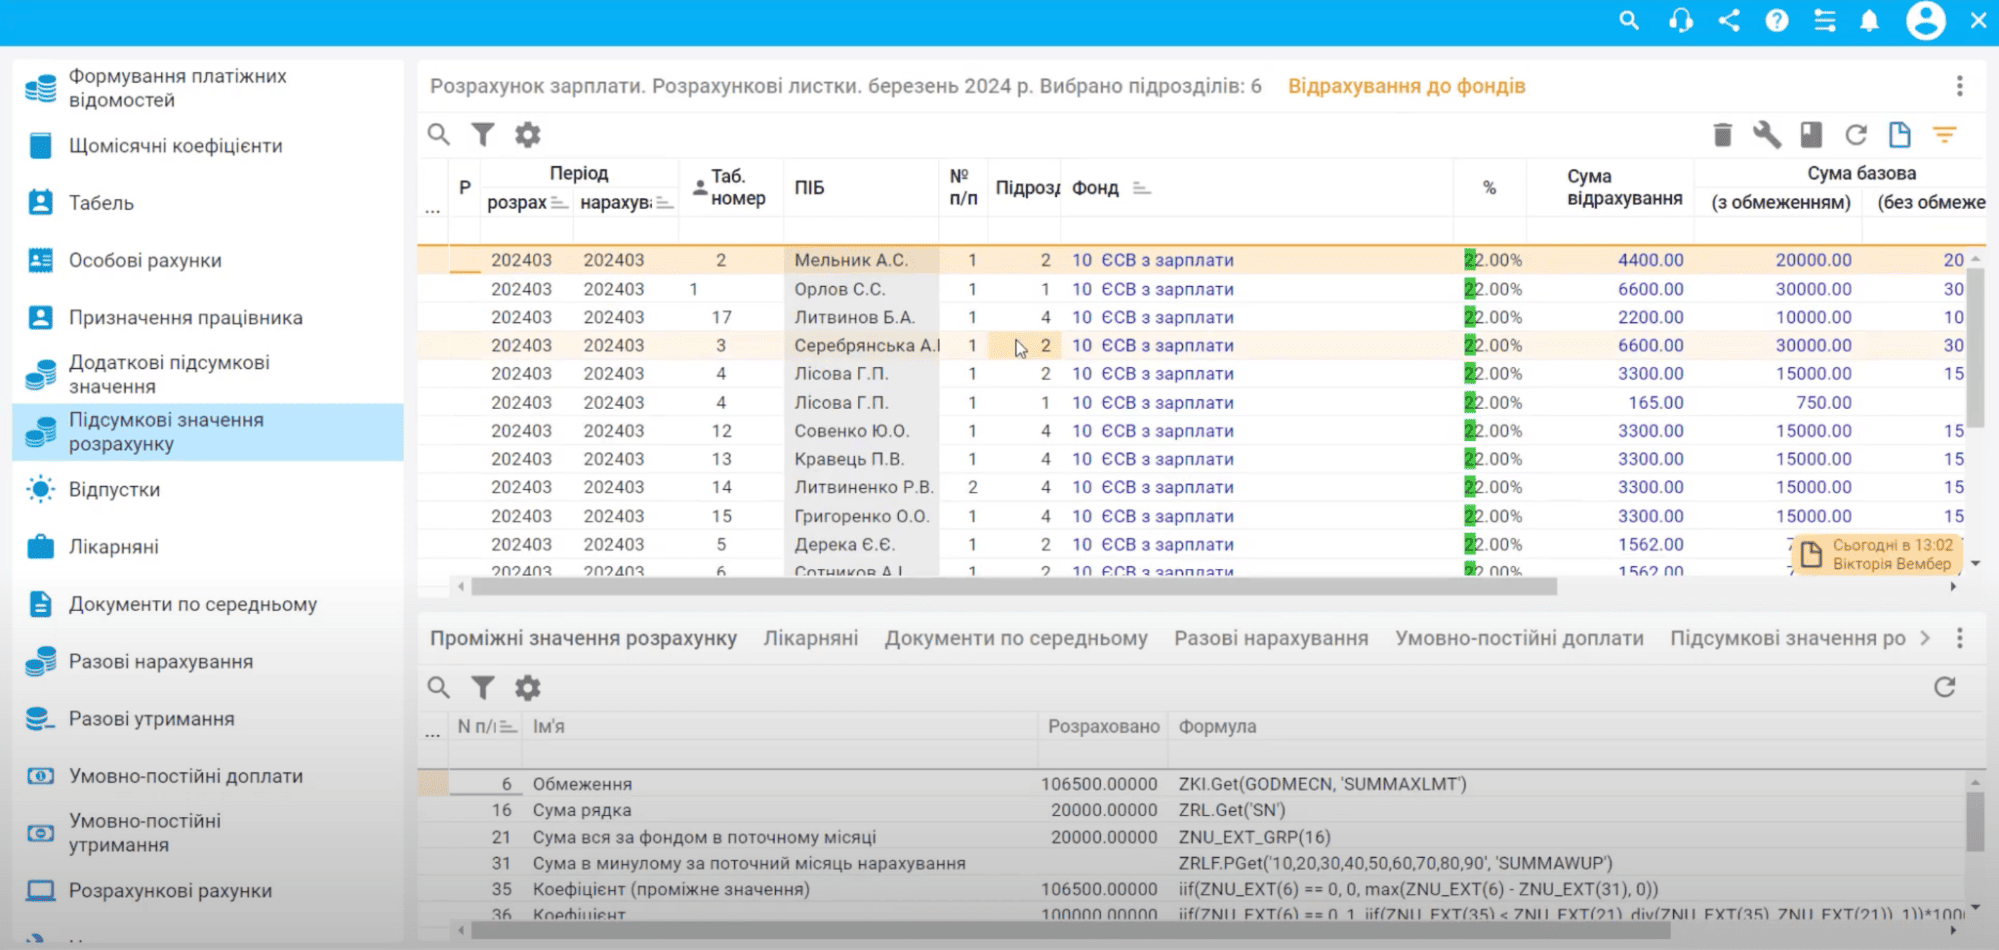1999x950 pixels.
Task: Open the column list dots in lower table
Action: pyautogui.click(x=432, y=734)
